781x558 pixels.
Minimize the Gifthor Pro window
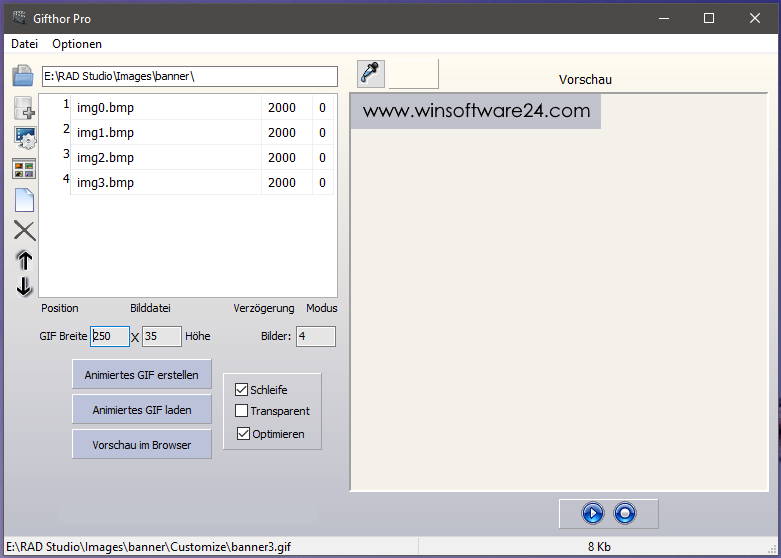coord(663,18)
